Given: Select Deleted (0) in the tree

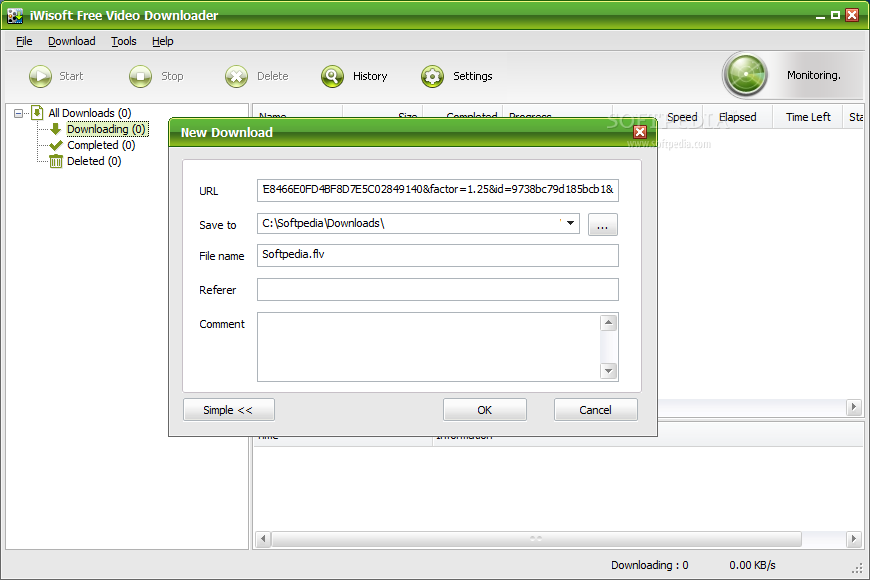Looking at the screenshot, I should coord(94,162).
